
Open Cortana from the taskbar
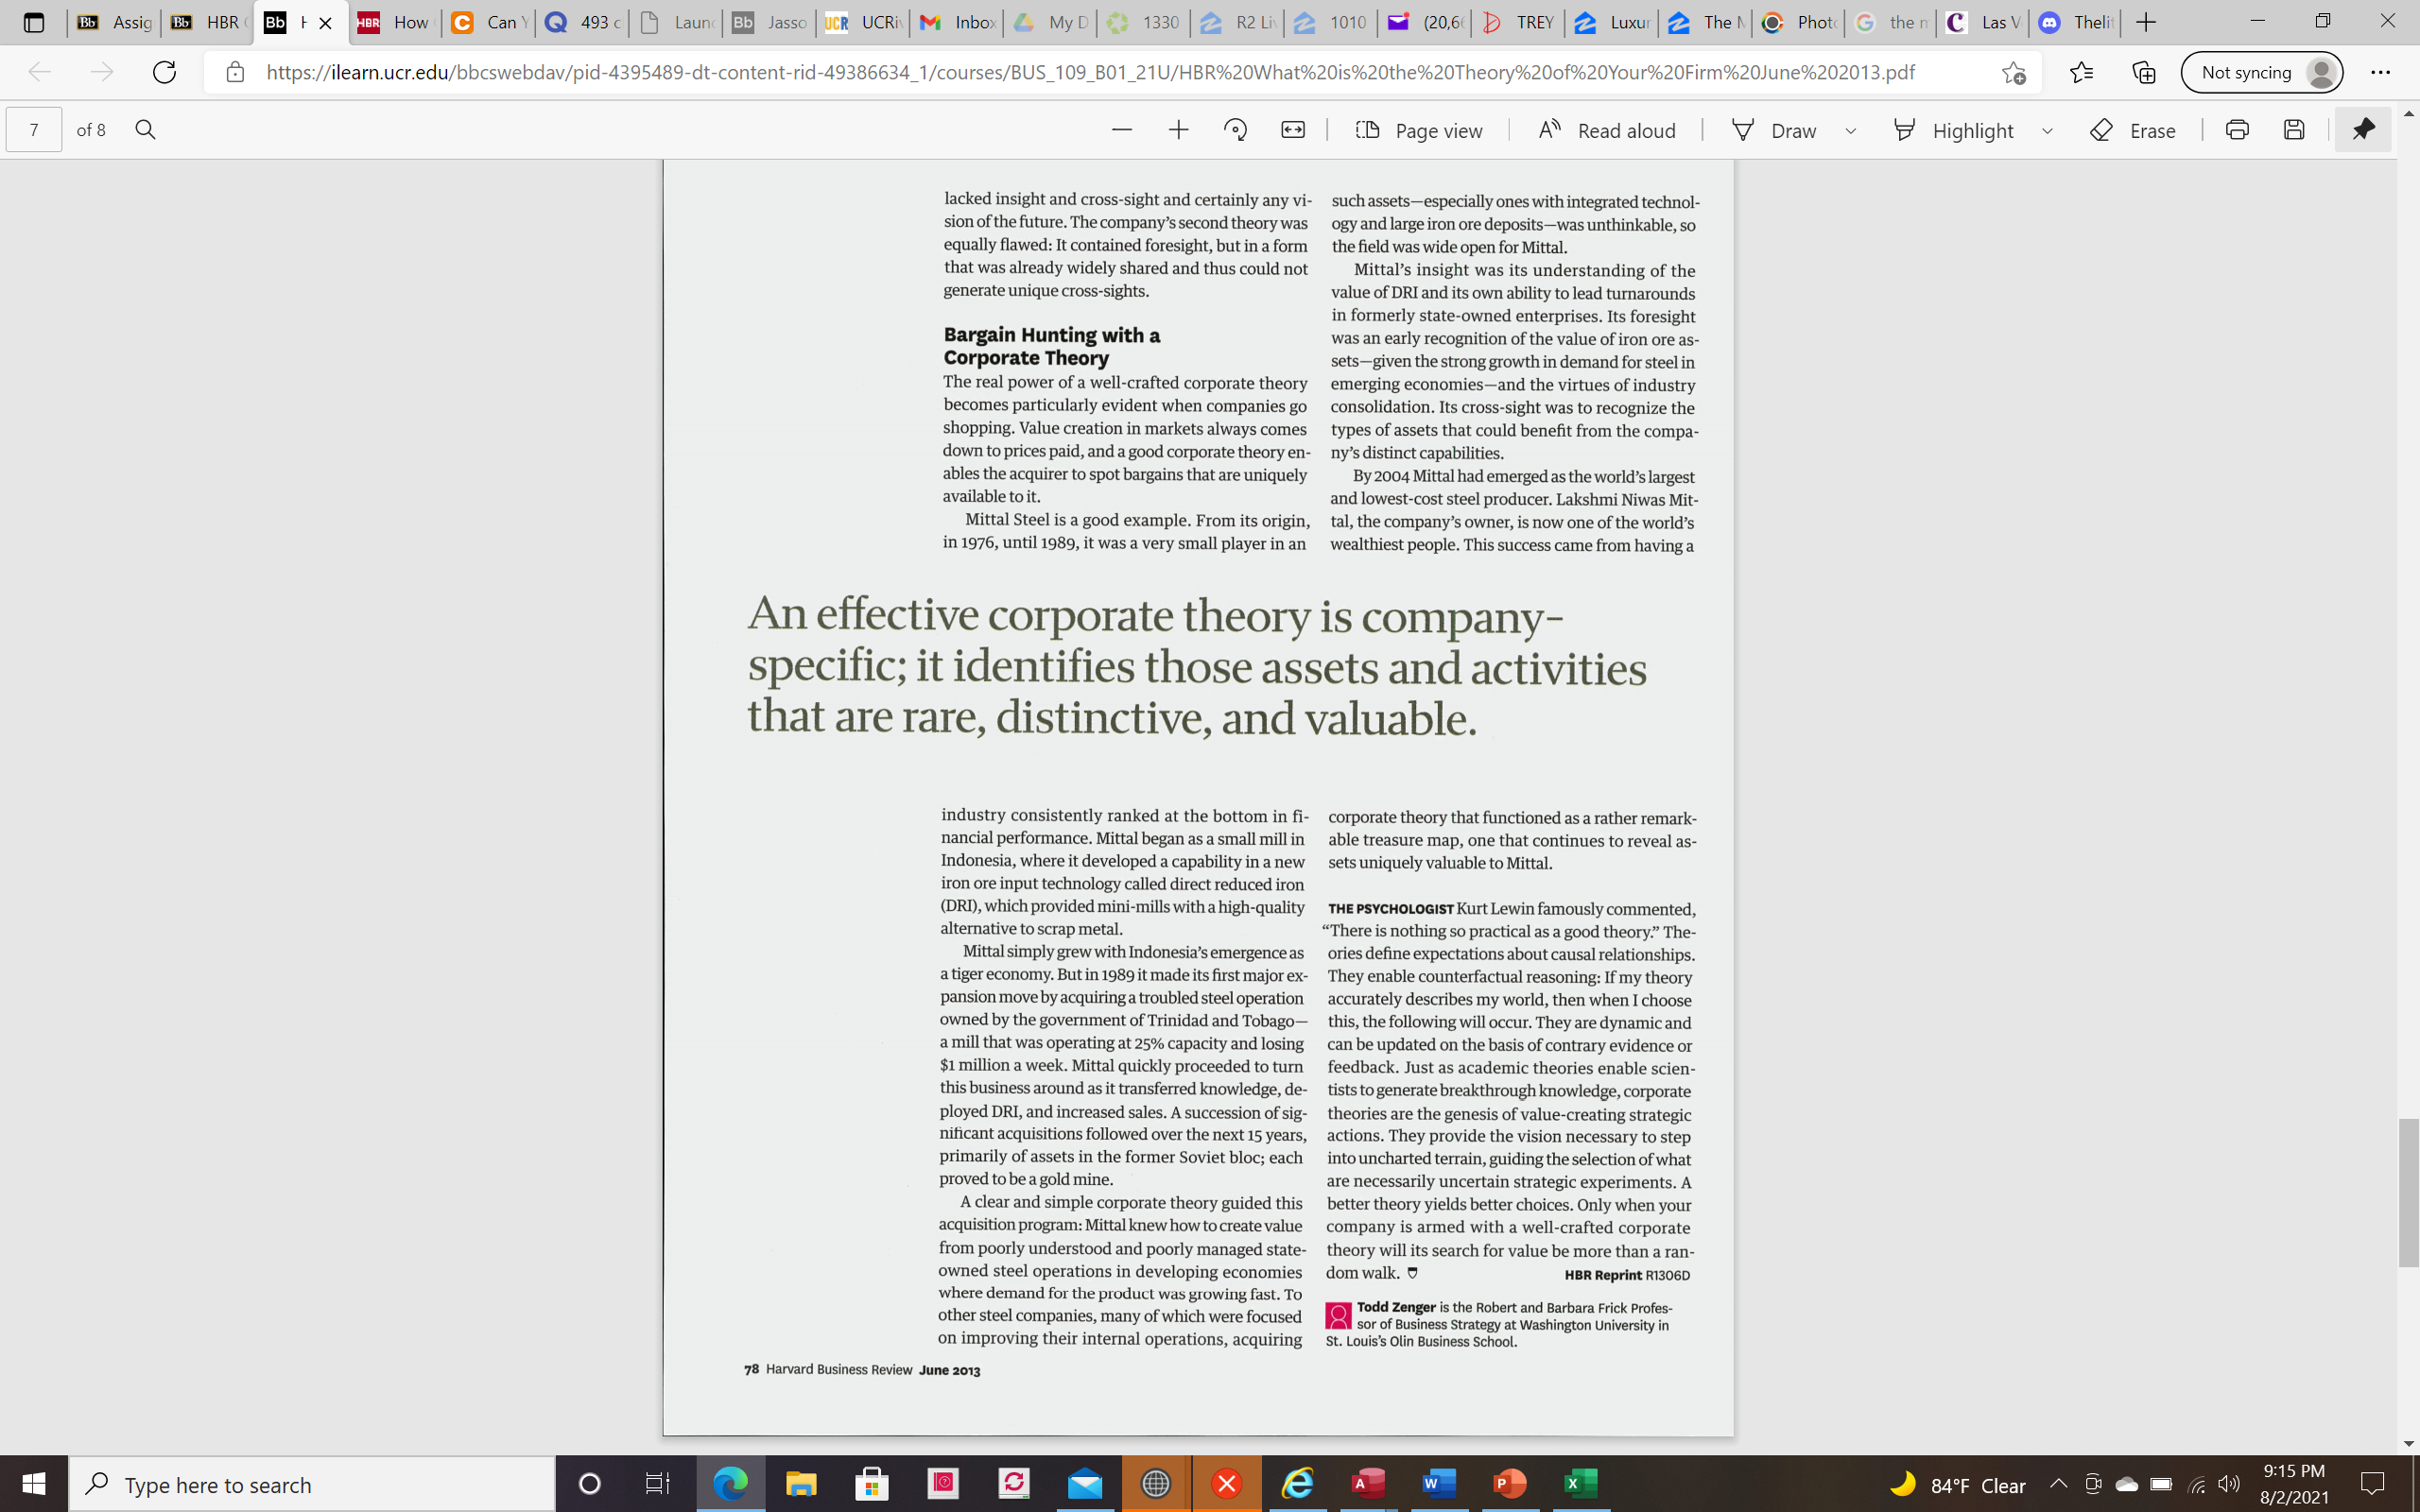[590, 1484]
